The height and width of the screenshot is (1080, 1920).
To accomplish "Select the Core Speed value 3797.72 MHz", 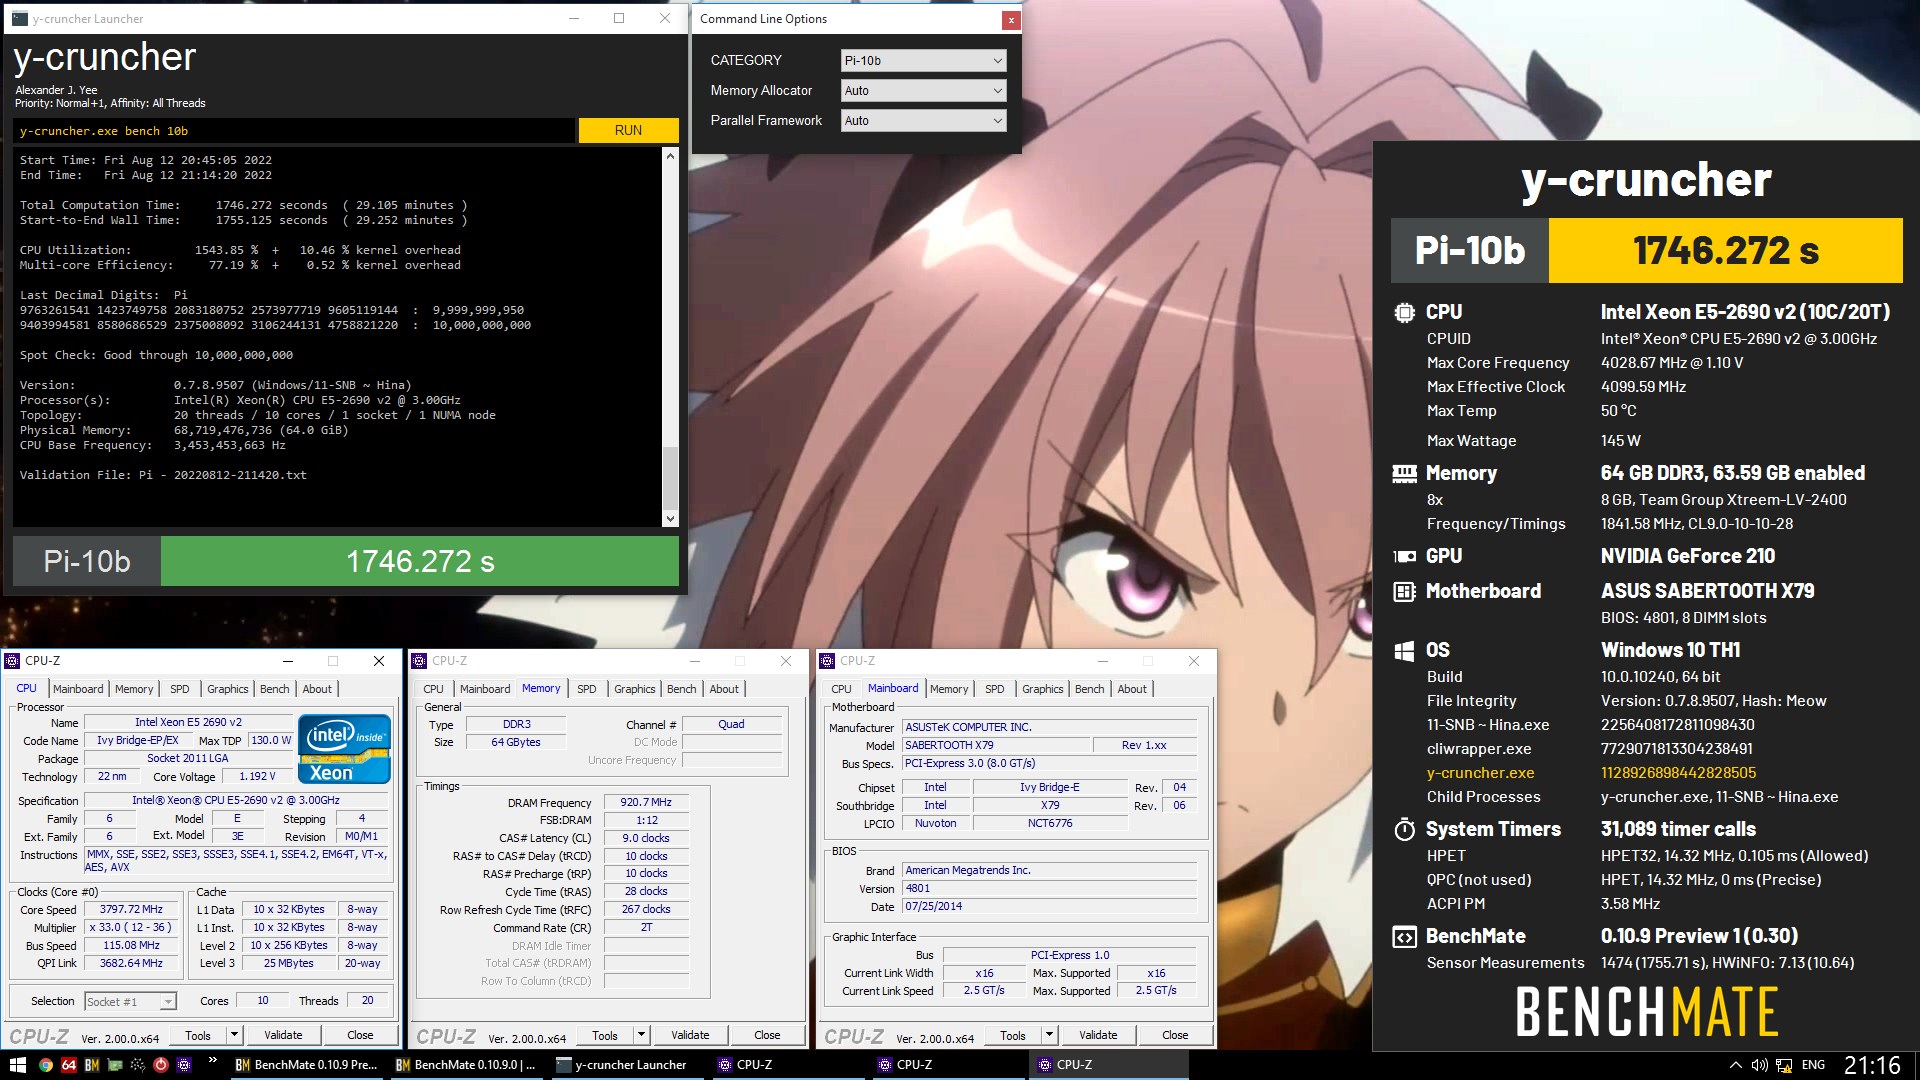I will click(131, 910).
